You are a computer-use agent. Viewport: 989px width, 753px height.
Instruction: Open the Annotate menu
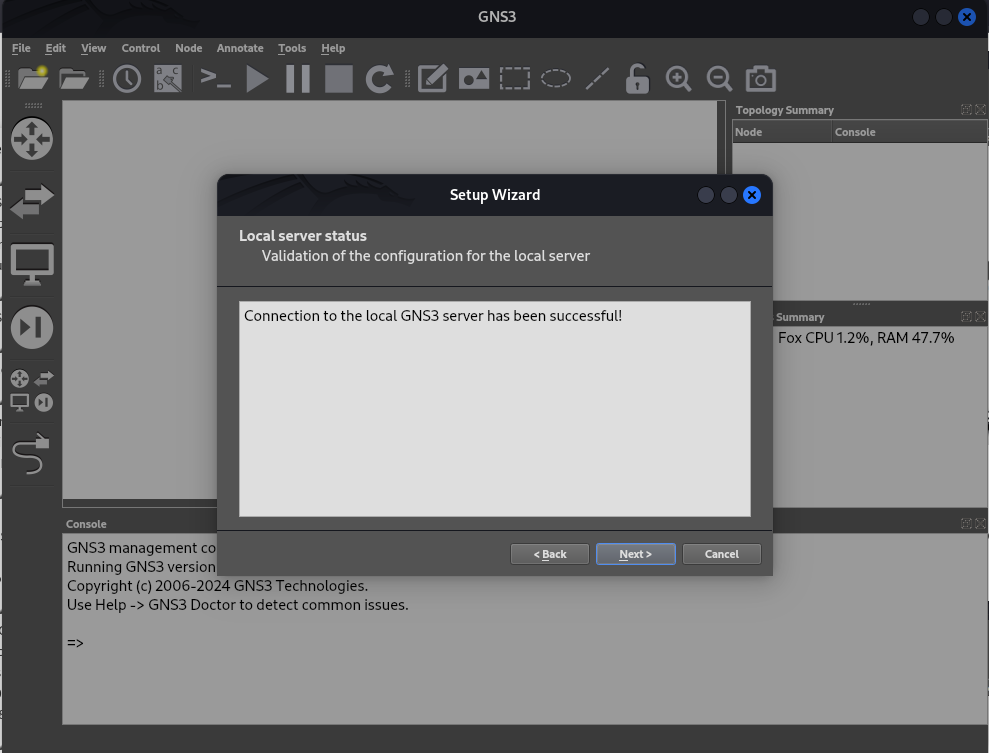pos(240,48)
